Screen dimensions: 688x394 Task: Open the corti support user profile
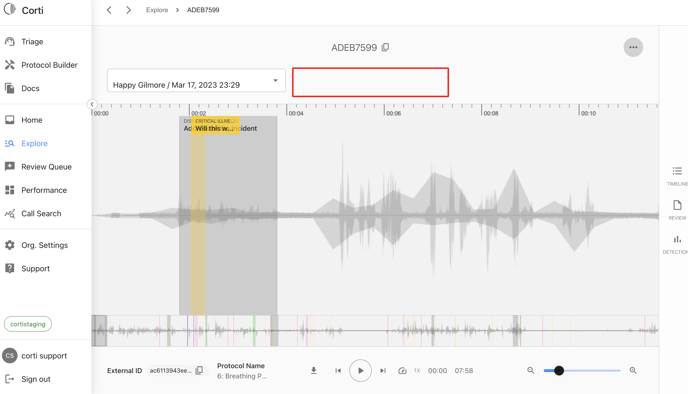[35, 355]
